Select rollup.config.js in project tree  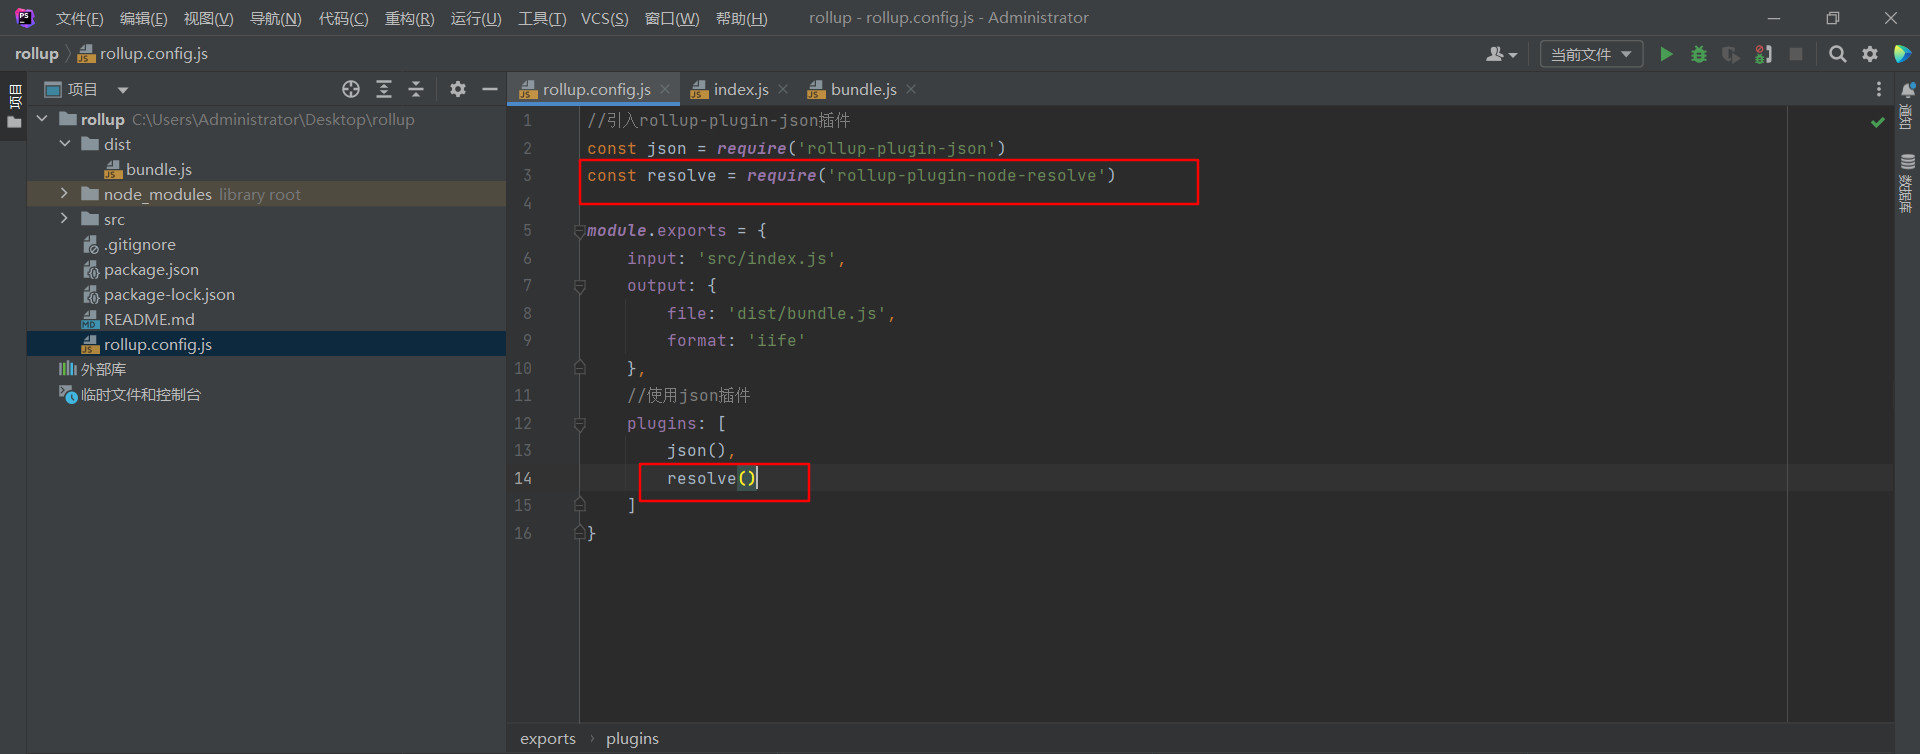[158, 344]
